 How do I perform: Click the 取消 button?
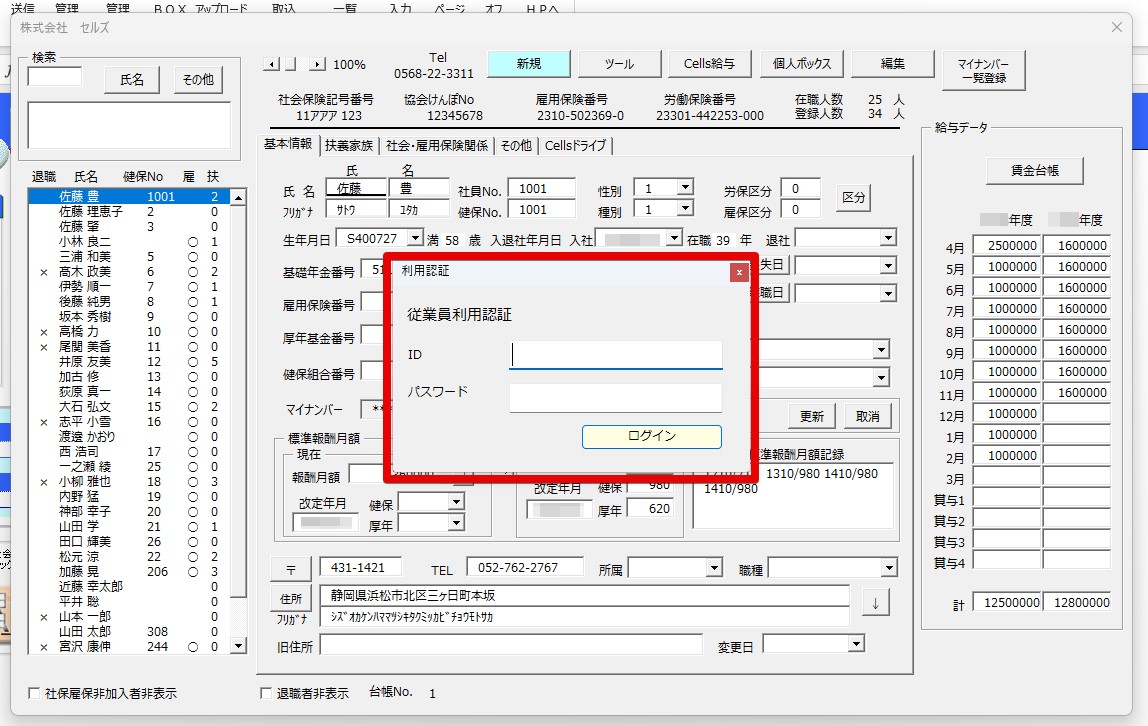point(868,416)
